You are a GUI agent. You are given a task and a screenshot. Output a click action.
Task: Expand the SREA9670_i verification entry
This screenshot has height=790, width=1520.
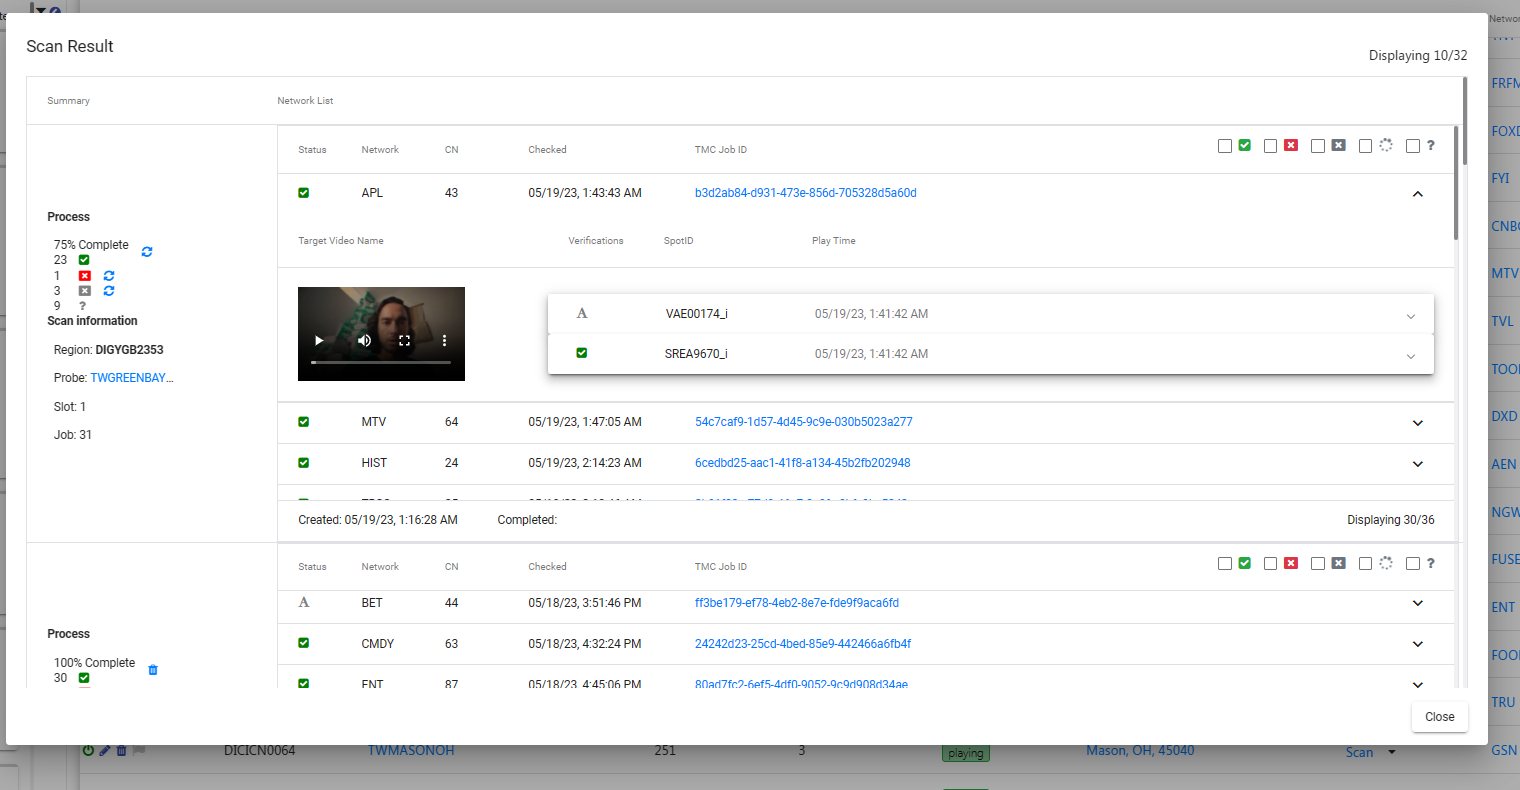(1410, 356)
